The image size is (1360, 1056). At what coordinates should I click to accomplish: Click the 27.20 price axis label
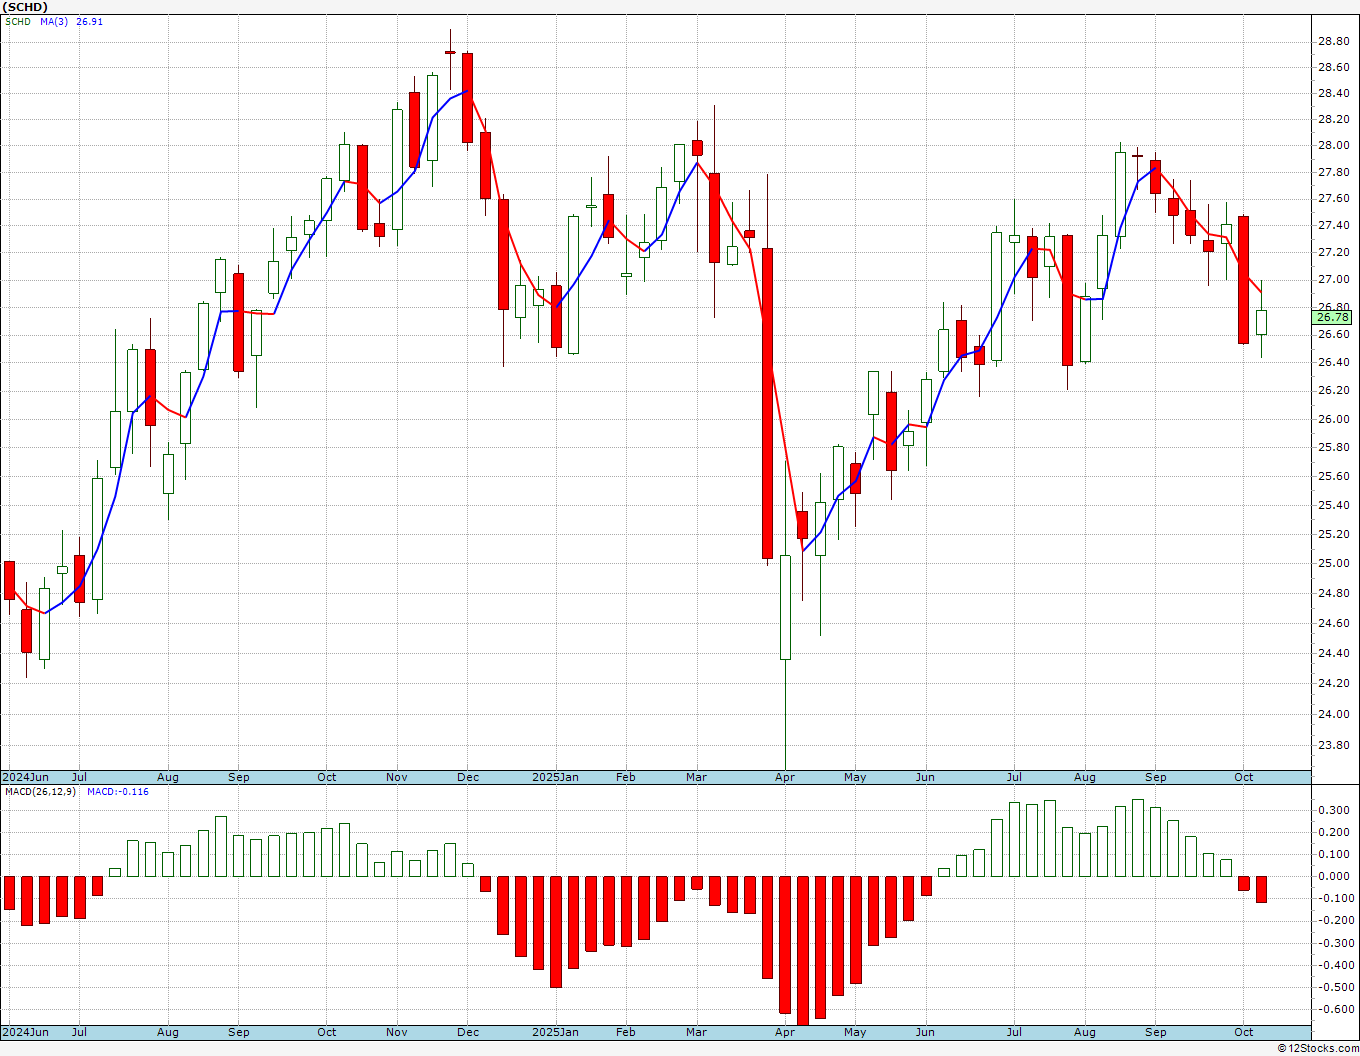(1333, 253)
